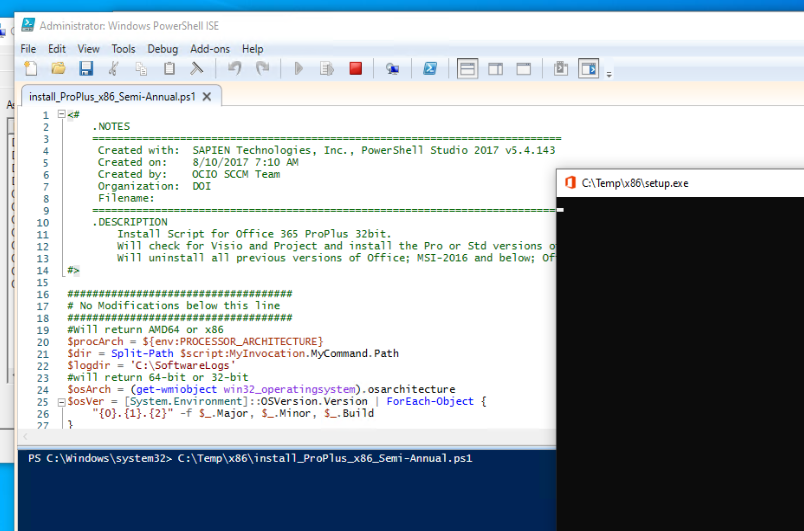804x531 pixels.
Task: Click the Show Command Window icon
Action: point(560,68)
